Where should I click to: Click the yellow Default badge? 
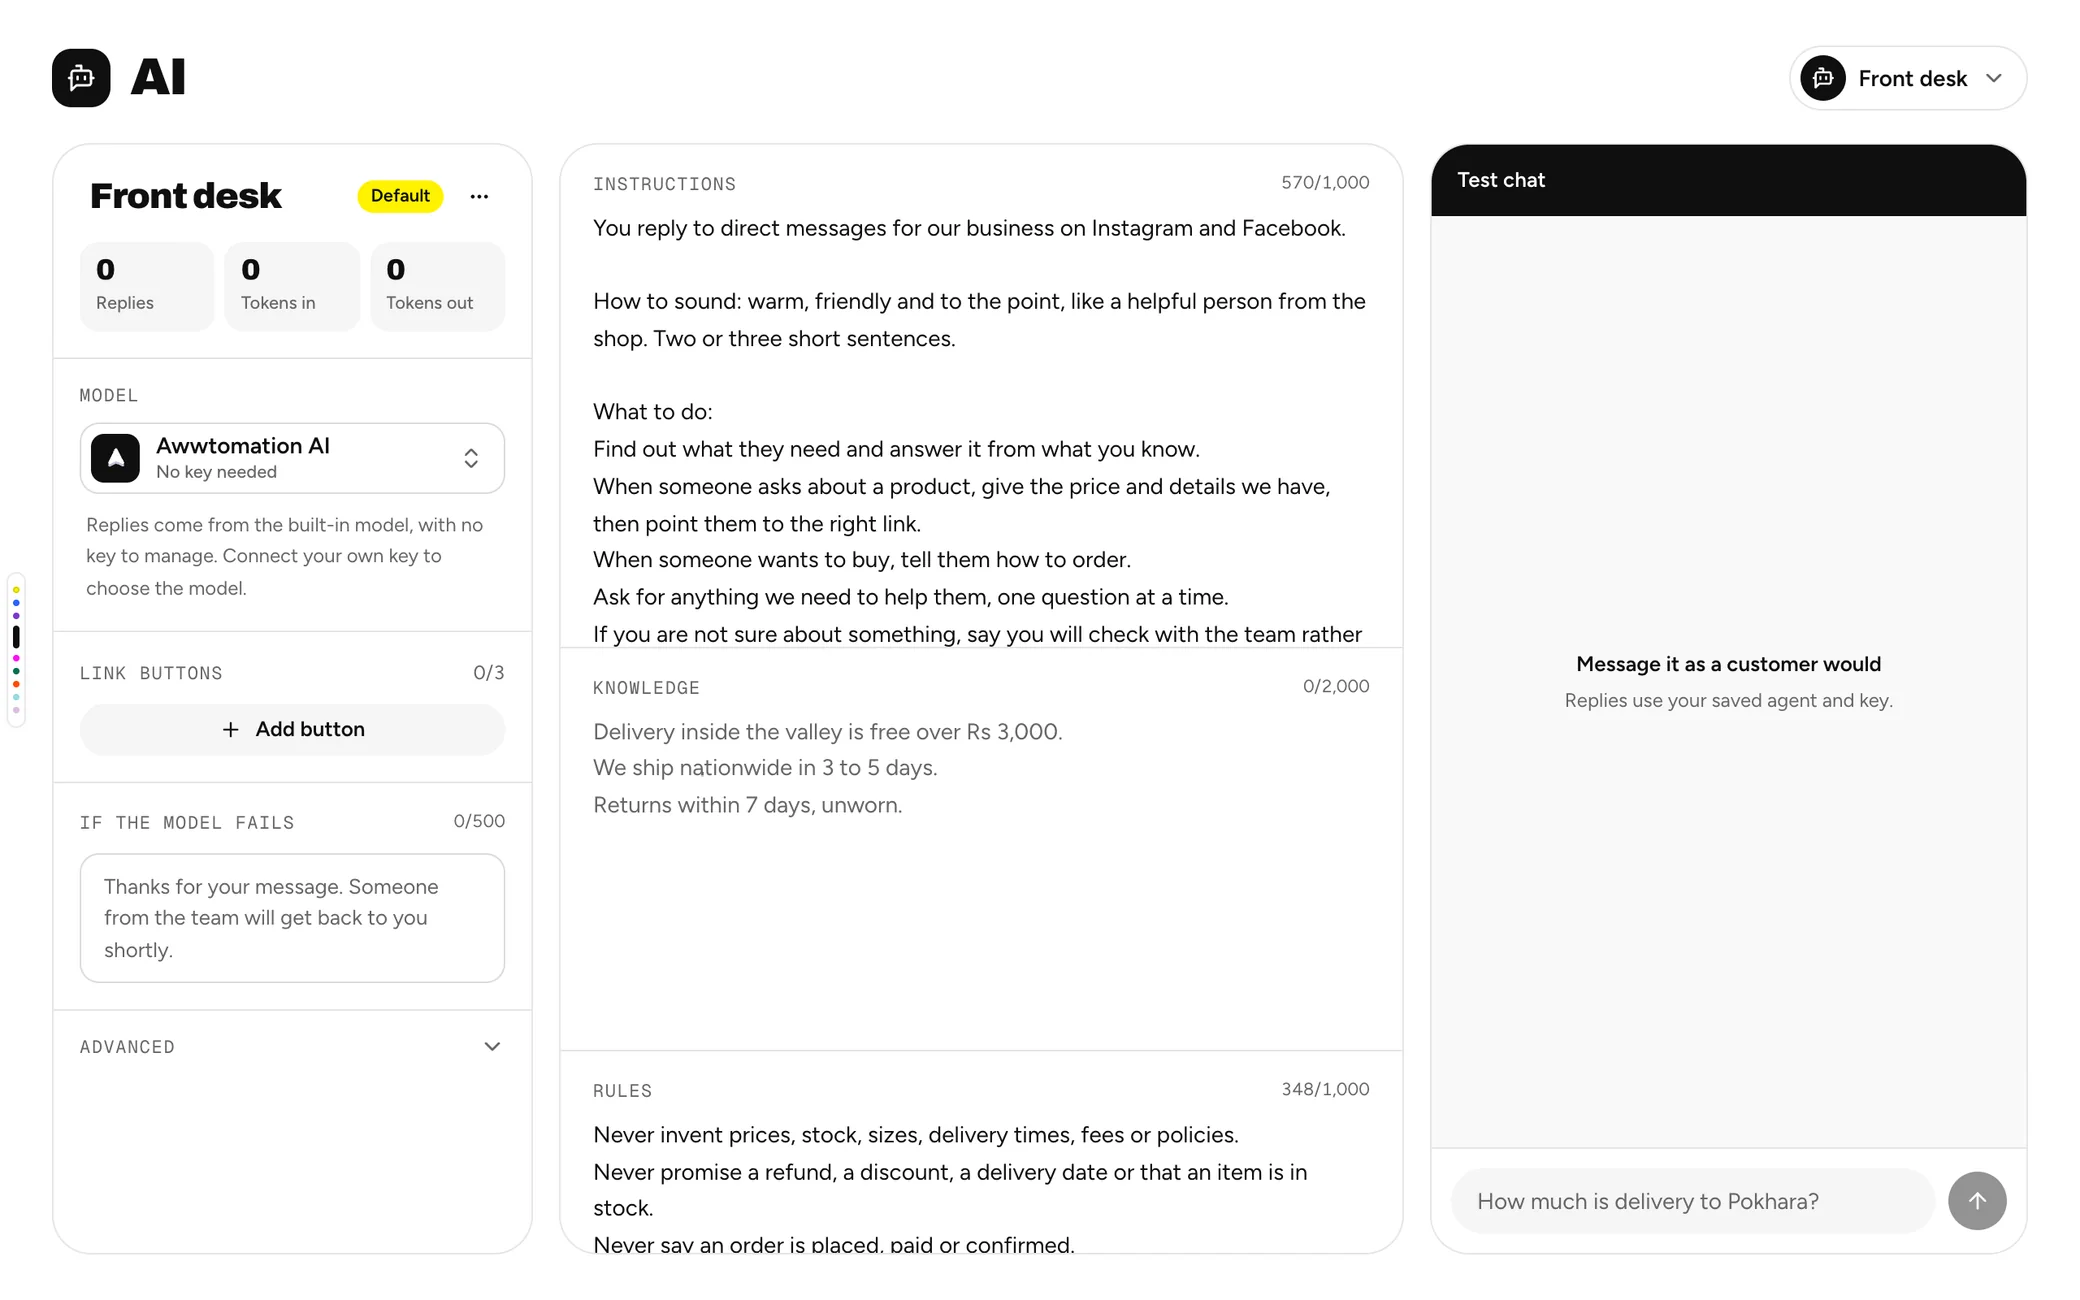(400, 196)
